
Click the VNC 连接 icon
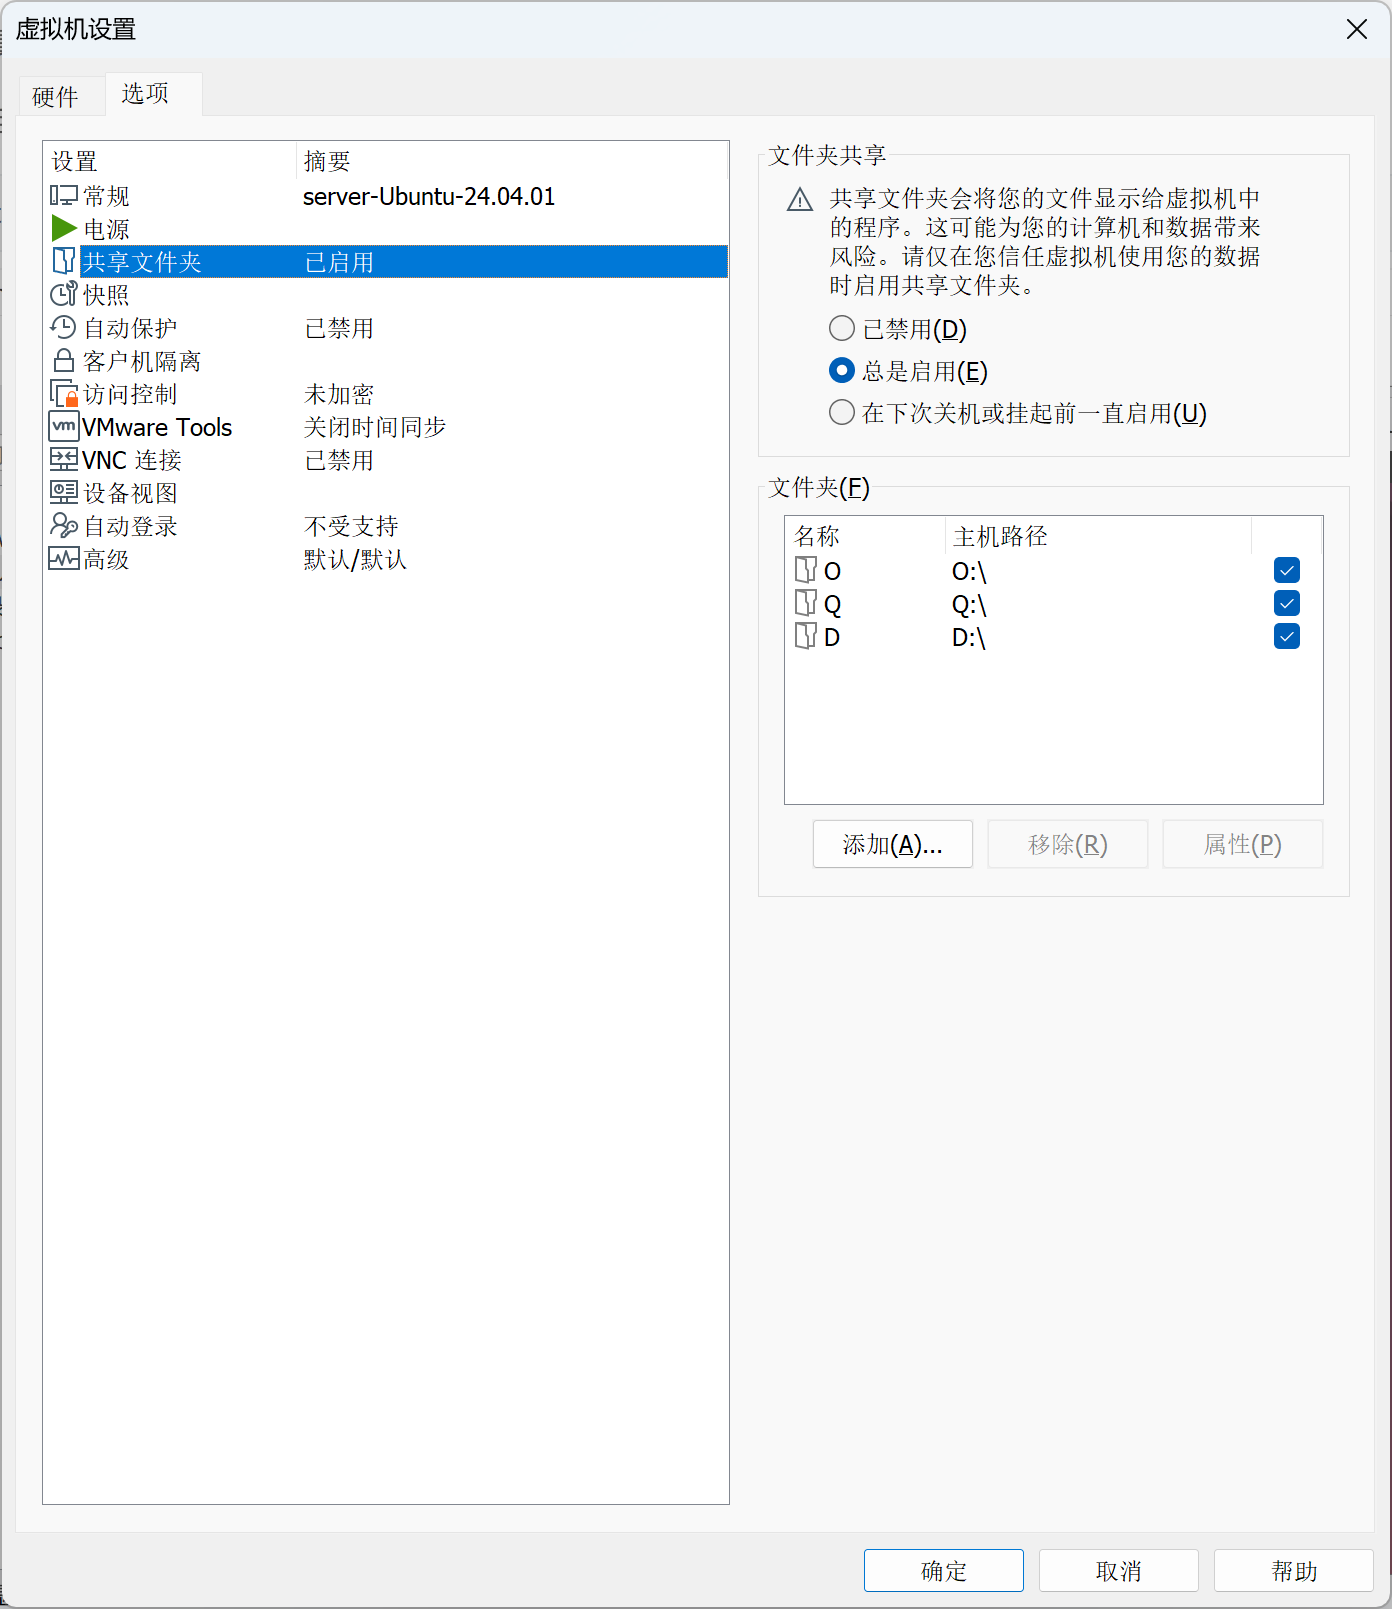coord(64,460)
